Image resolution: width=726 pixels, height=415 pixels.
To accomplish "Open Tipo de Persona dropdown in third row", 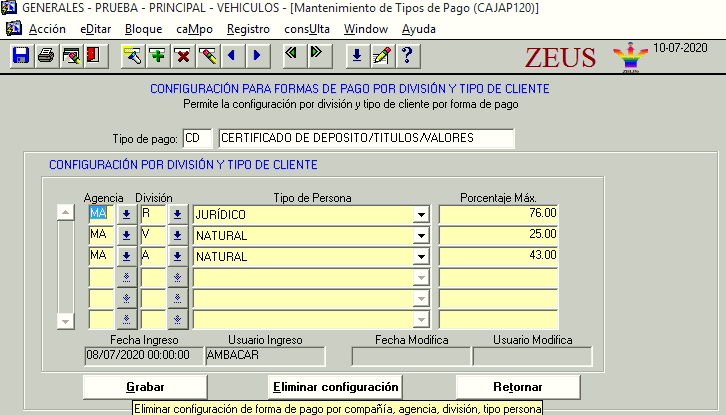I will [x=421, y=257].
